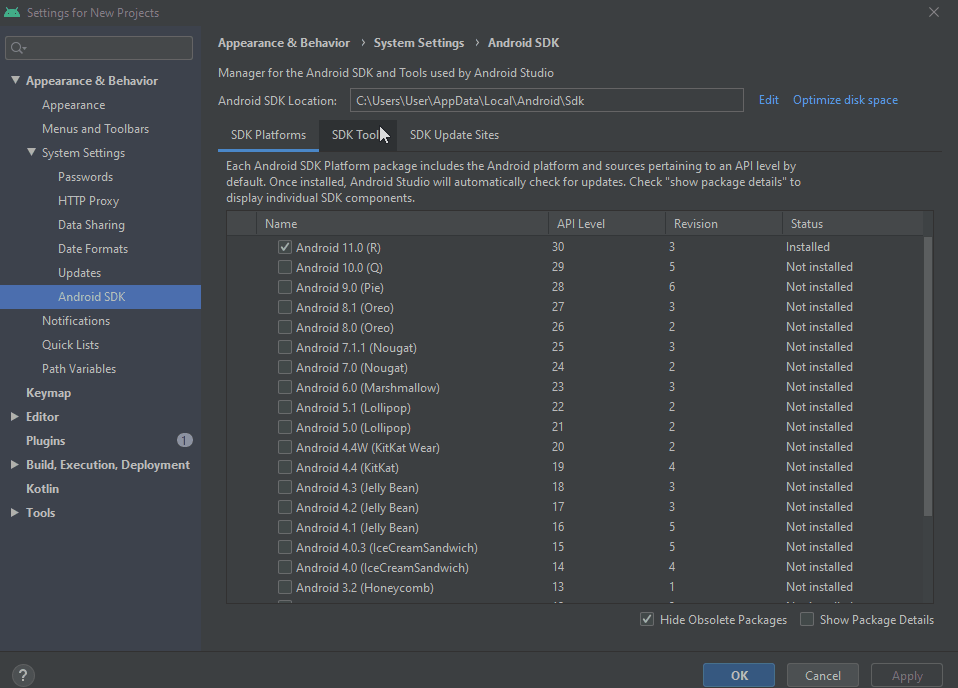Sort by Name column header

pos(402,224)
